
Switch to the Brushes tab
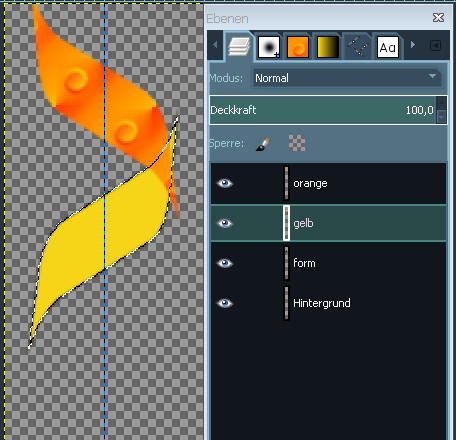click(x=269, y=47)
